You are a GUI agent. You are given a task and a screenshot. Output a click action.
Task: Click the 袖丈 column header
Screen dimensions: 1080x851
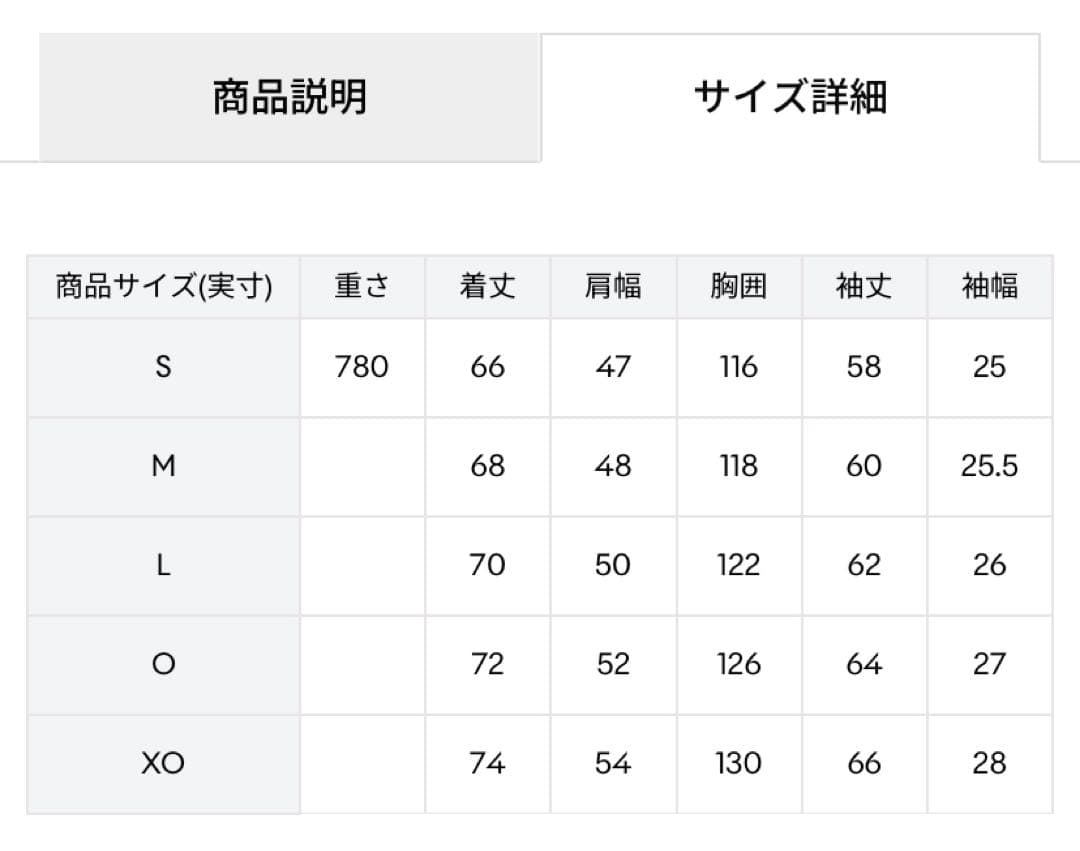click(864, 287)
